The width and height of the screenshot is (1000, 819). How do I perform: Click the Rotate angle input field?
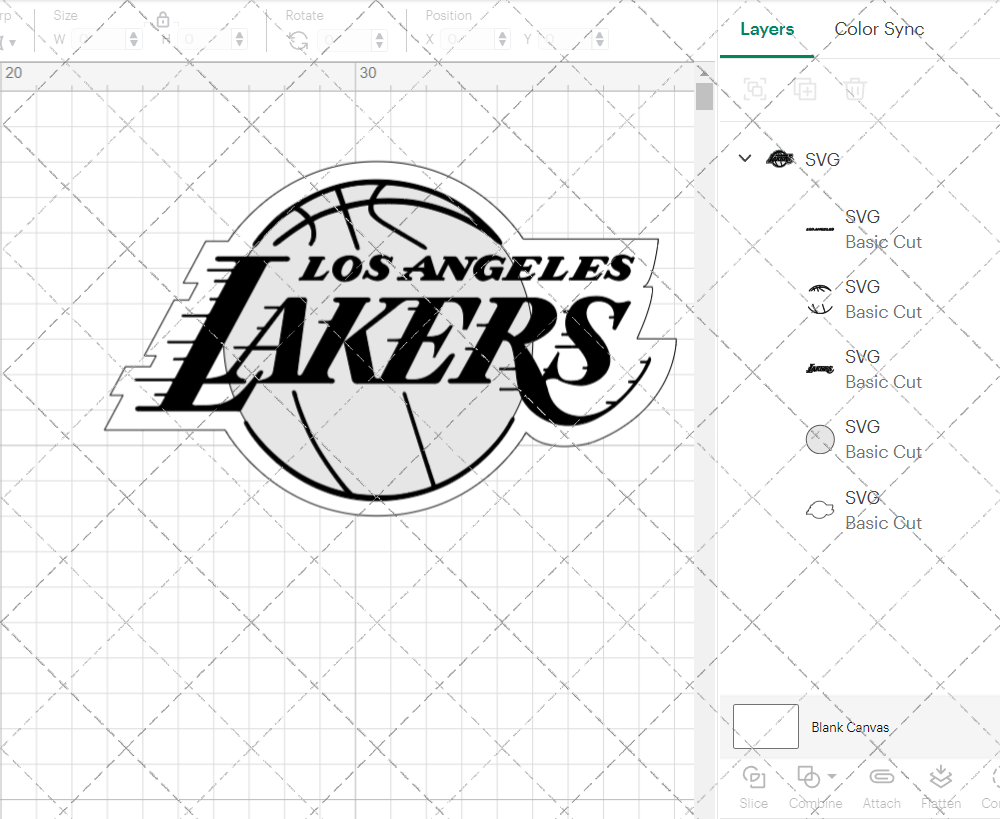[345, 40]
